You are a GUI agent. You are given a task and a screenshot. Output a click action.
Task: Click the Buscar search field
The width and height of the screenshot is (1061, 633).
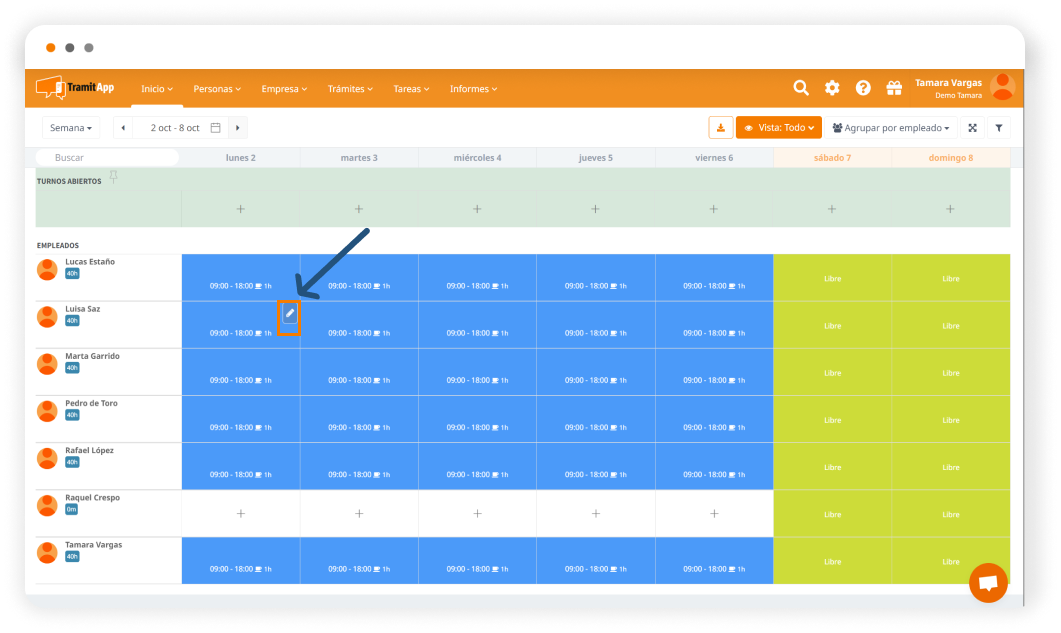coord(107,158)
